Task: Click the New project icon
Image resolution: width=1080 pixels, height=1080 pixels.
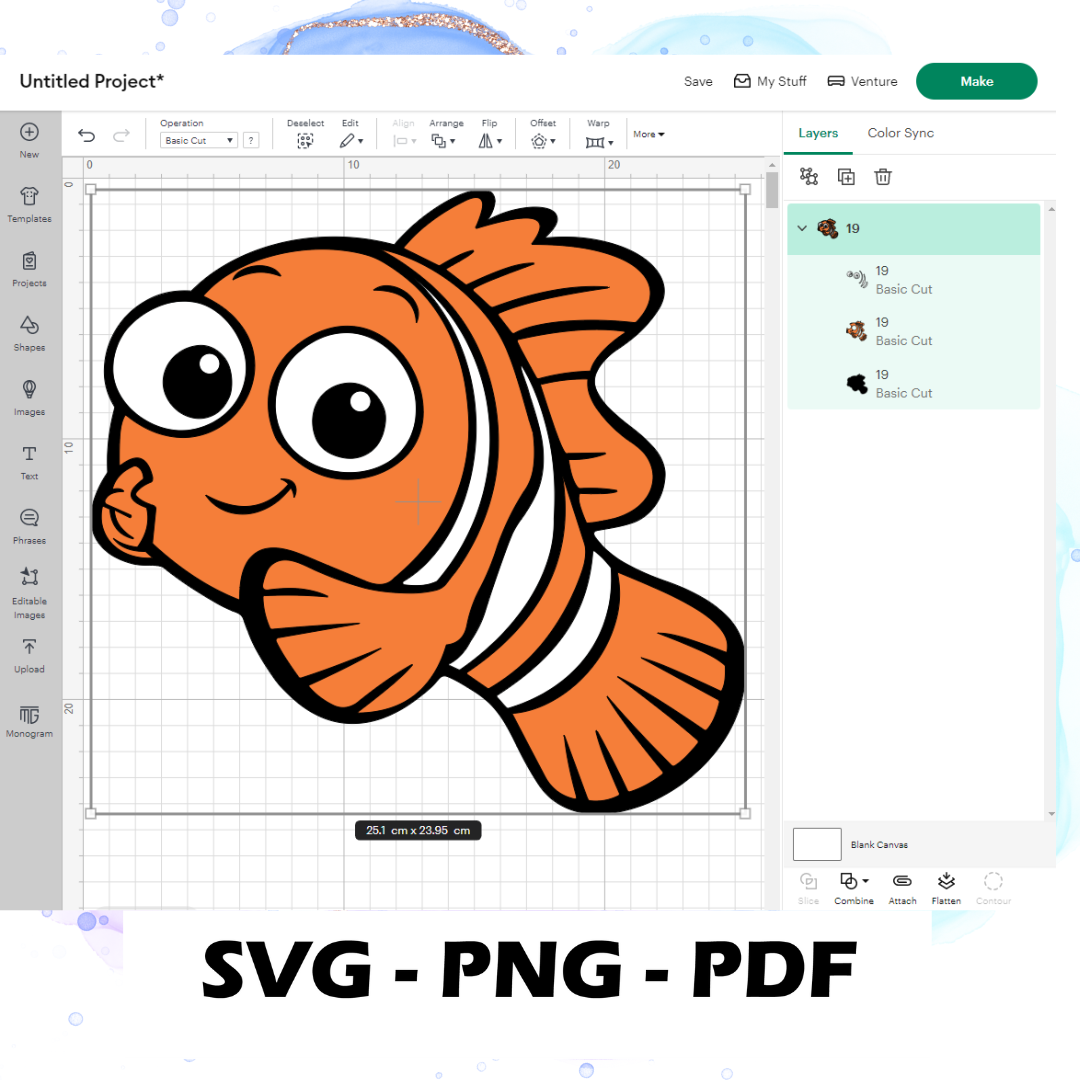Action: pyautogui.click(x=29, y=140)
